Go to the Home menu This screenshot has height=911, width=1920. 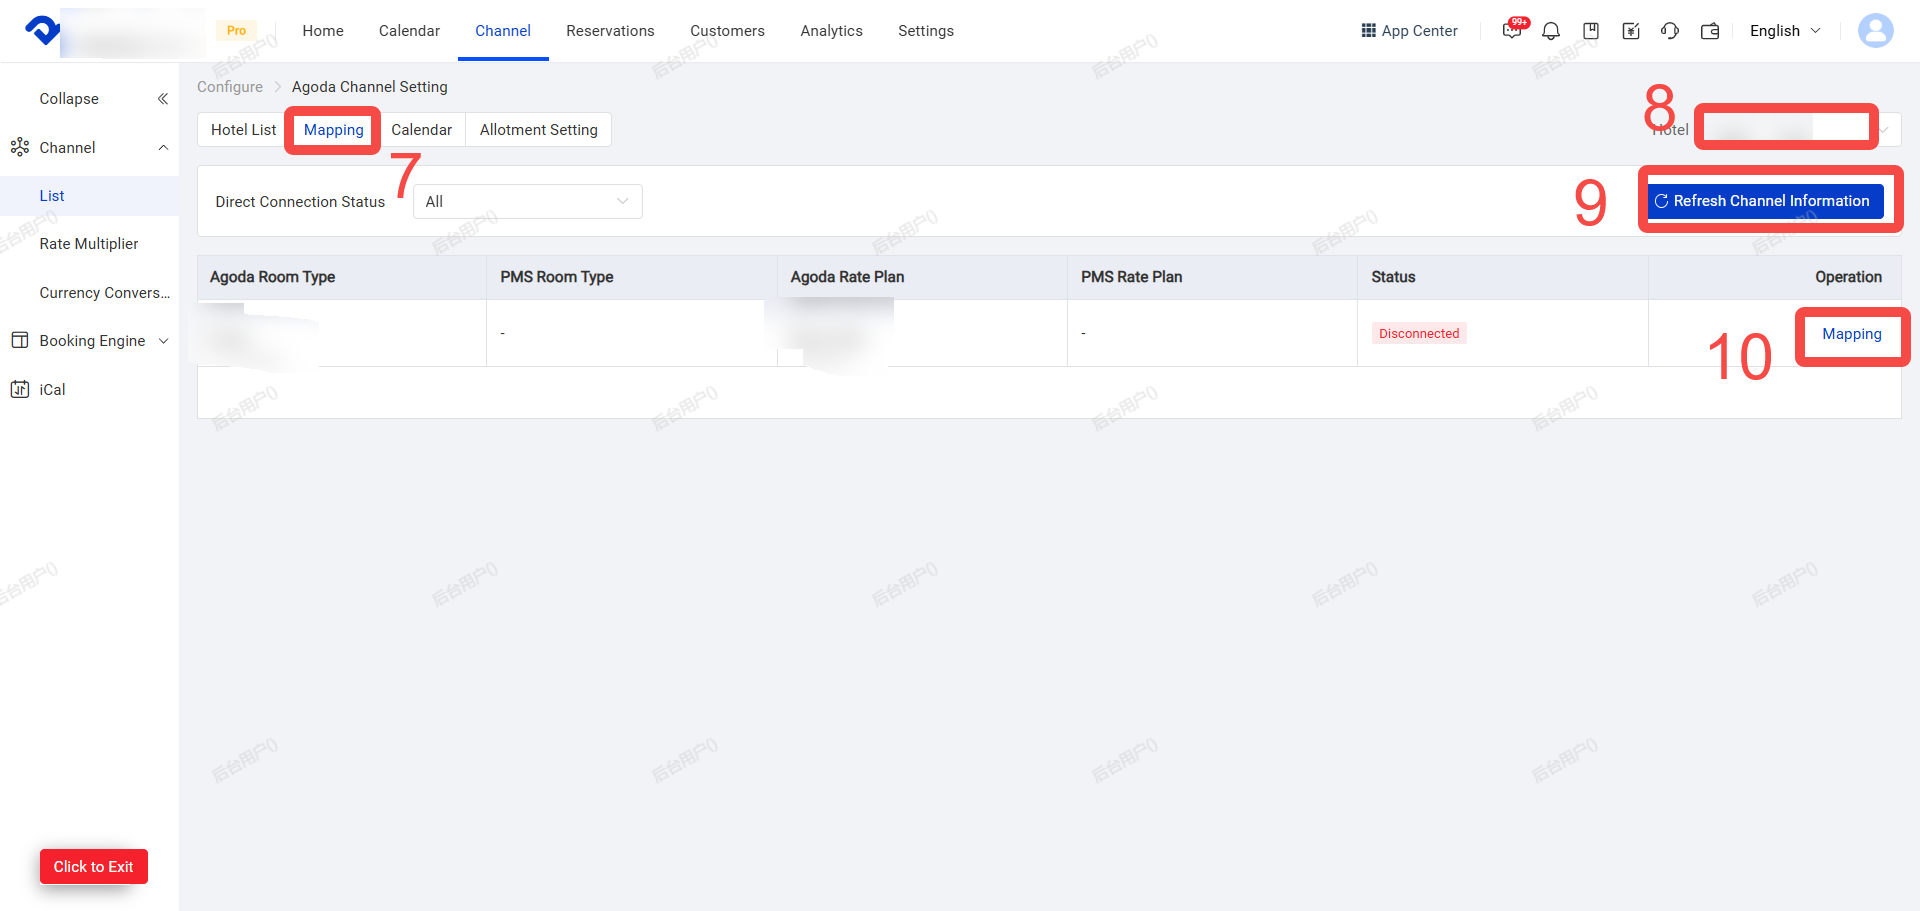(x=323, y=31)
